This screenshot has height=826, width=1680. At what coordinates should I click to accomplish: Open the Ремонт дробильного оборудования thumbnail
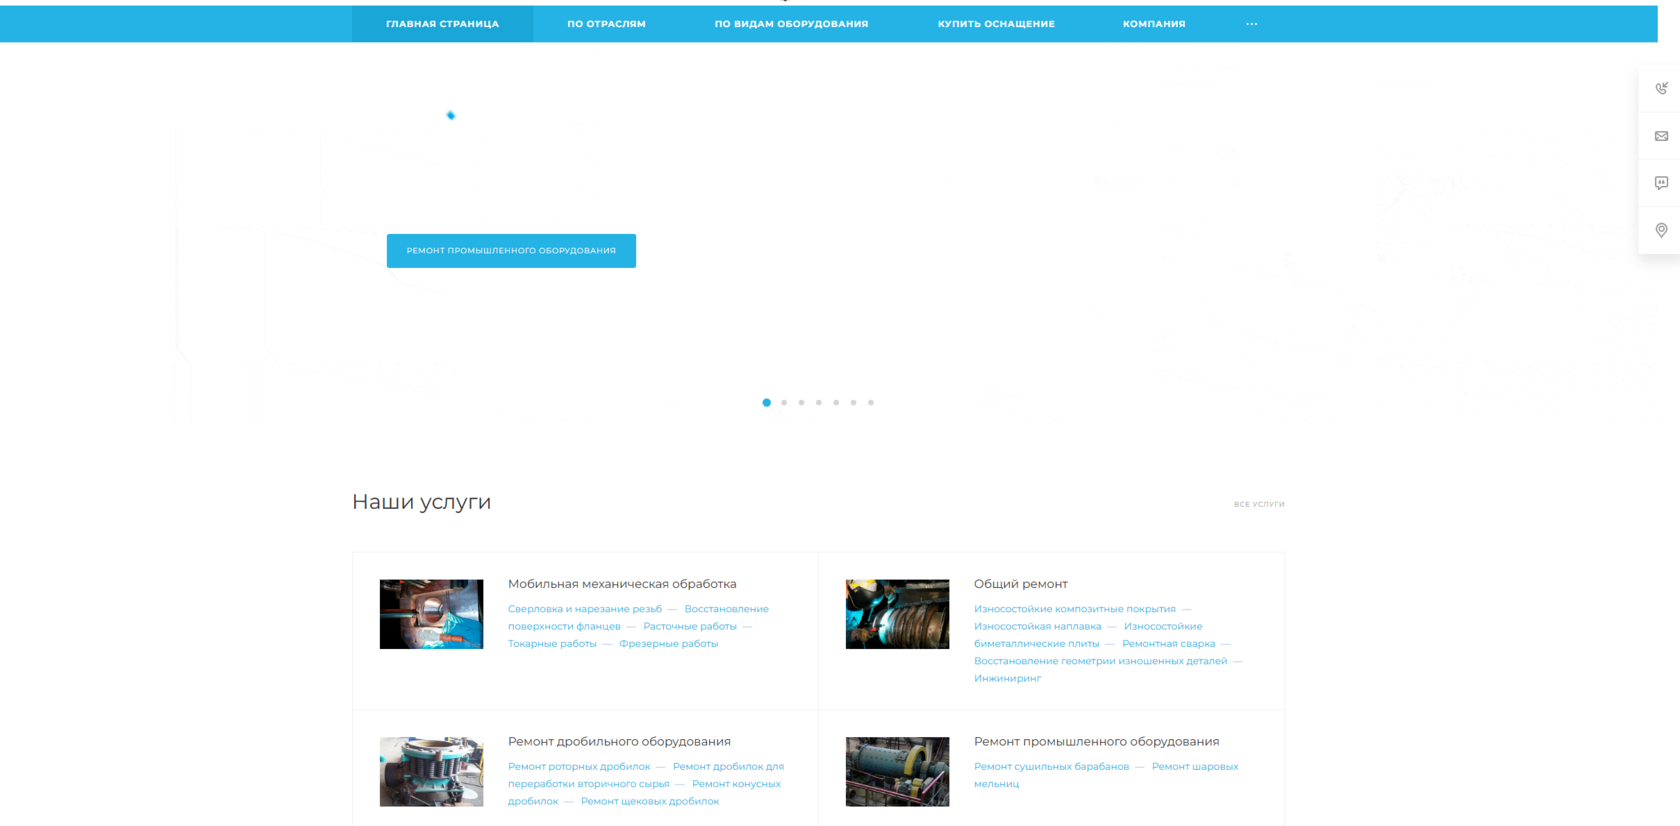(431, 772)
